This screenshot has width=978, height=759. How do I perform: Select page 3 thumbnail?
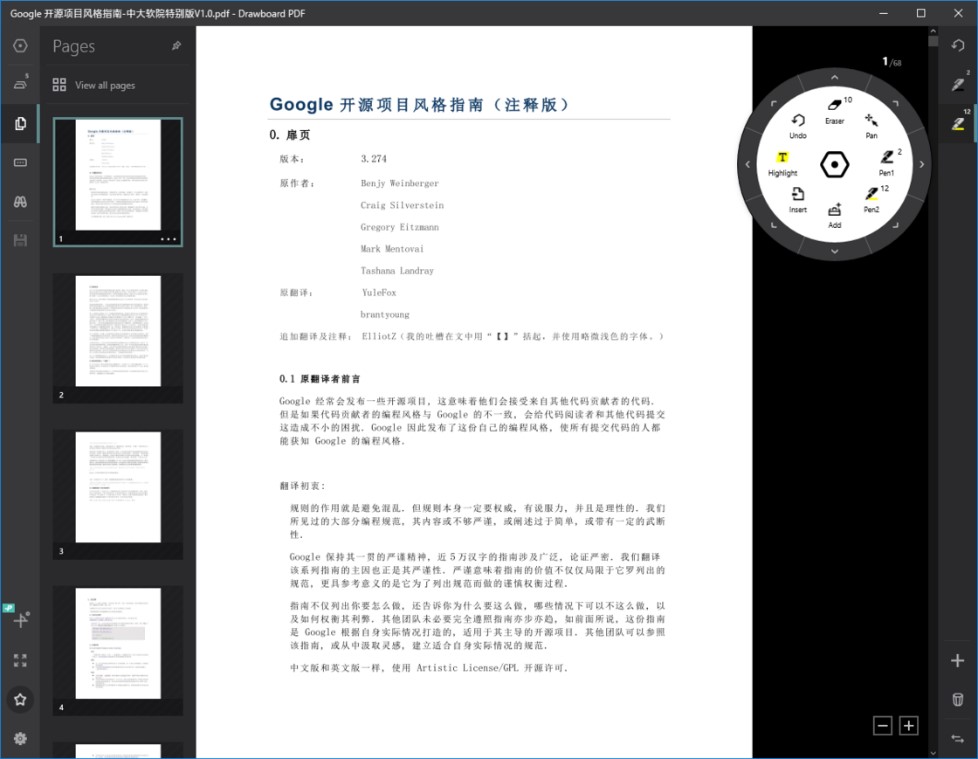click(x=118, y=494)
